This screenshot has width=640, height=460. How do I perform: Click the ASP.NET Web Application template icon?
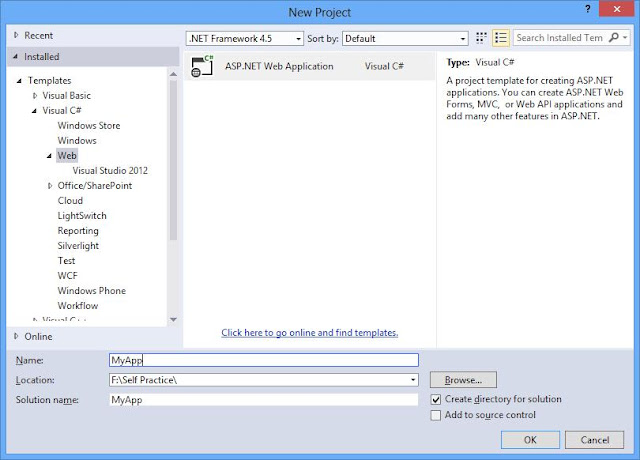[202, 66]
